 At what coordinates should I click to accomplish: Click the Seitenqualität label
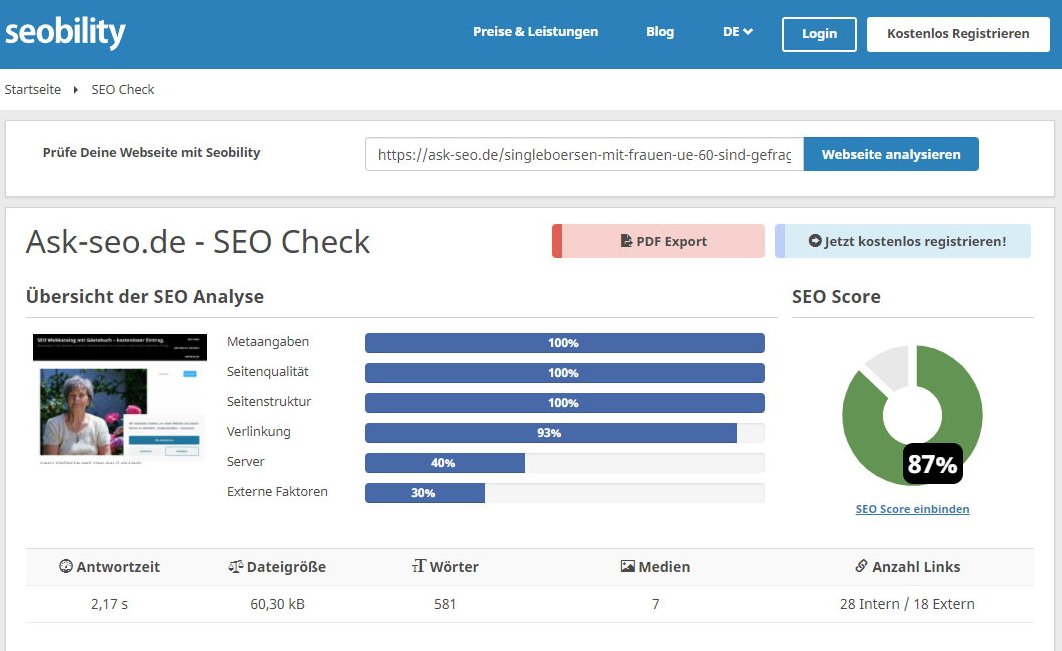click(268, 371)
